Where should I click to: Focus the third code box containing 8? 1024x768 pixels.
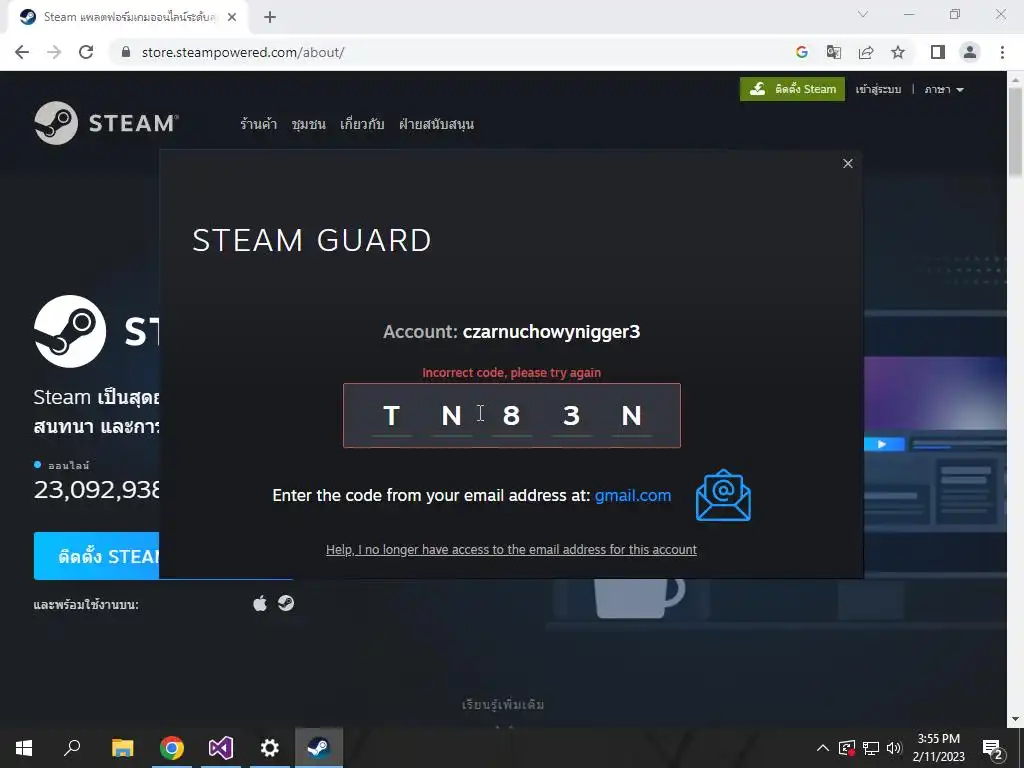pyautogui.click(x=511, y=415)
